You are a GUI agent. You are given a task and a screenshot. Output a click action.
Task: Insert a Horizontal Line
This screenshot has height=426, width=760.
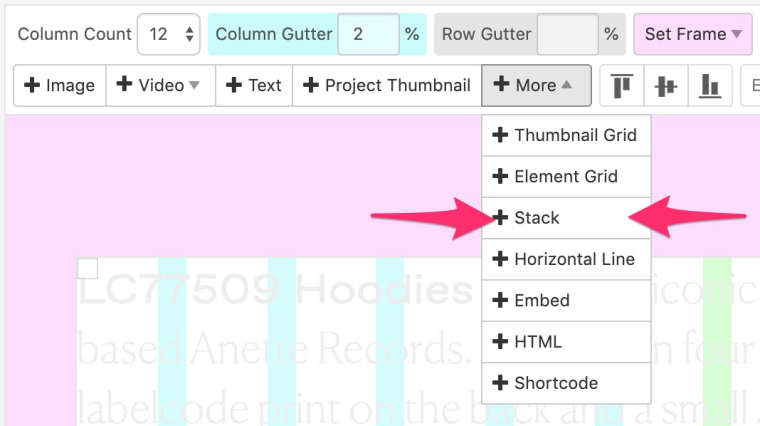tap(566, 259)
